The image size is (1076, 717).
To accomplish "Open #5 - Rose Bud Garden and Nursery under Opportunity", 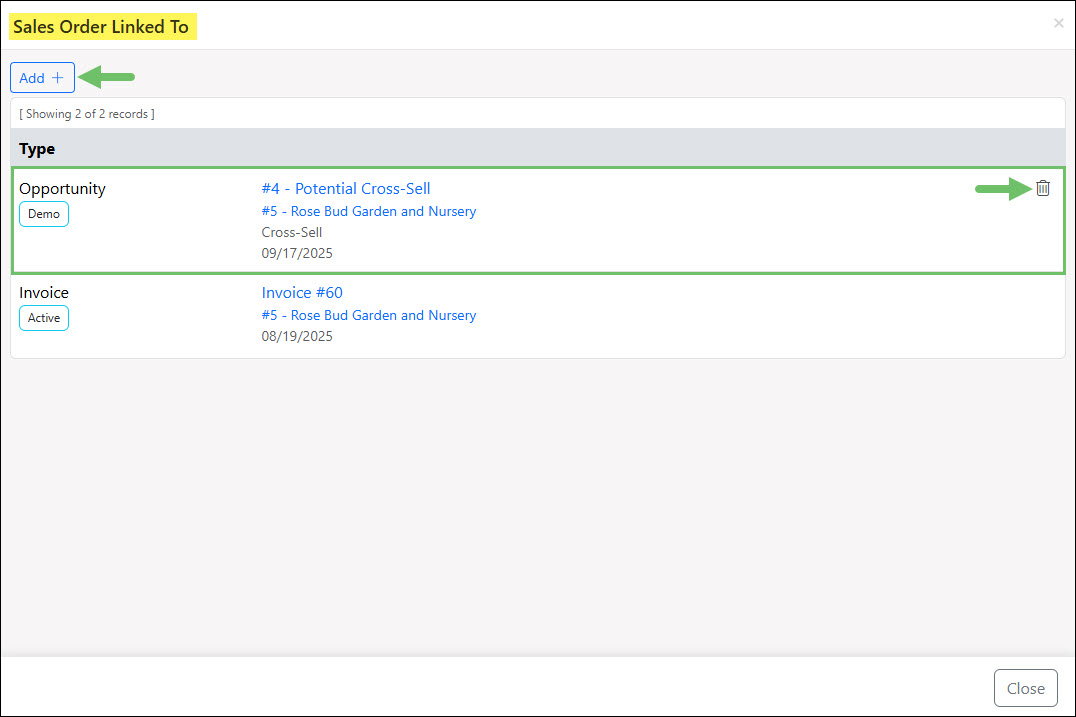I will [x=368, y=211].
